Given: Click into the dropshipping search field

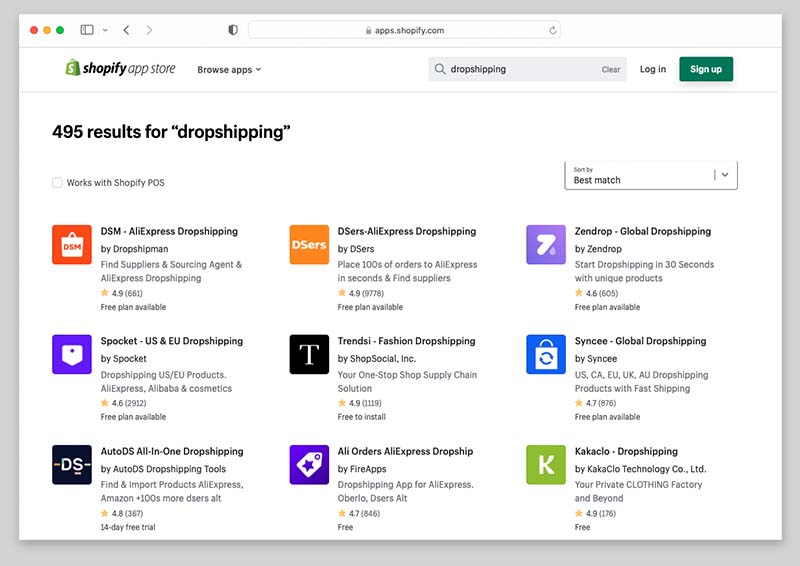Looking at the screenshot, I should pos(528,69).
